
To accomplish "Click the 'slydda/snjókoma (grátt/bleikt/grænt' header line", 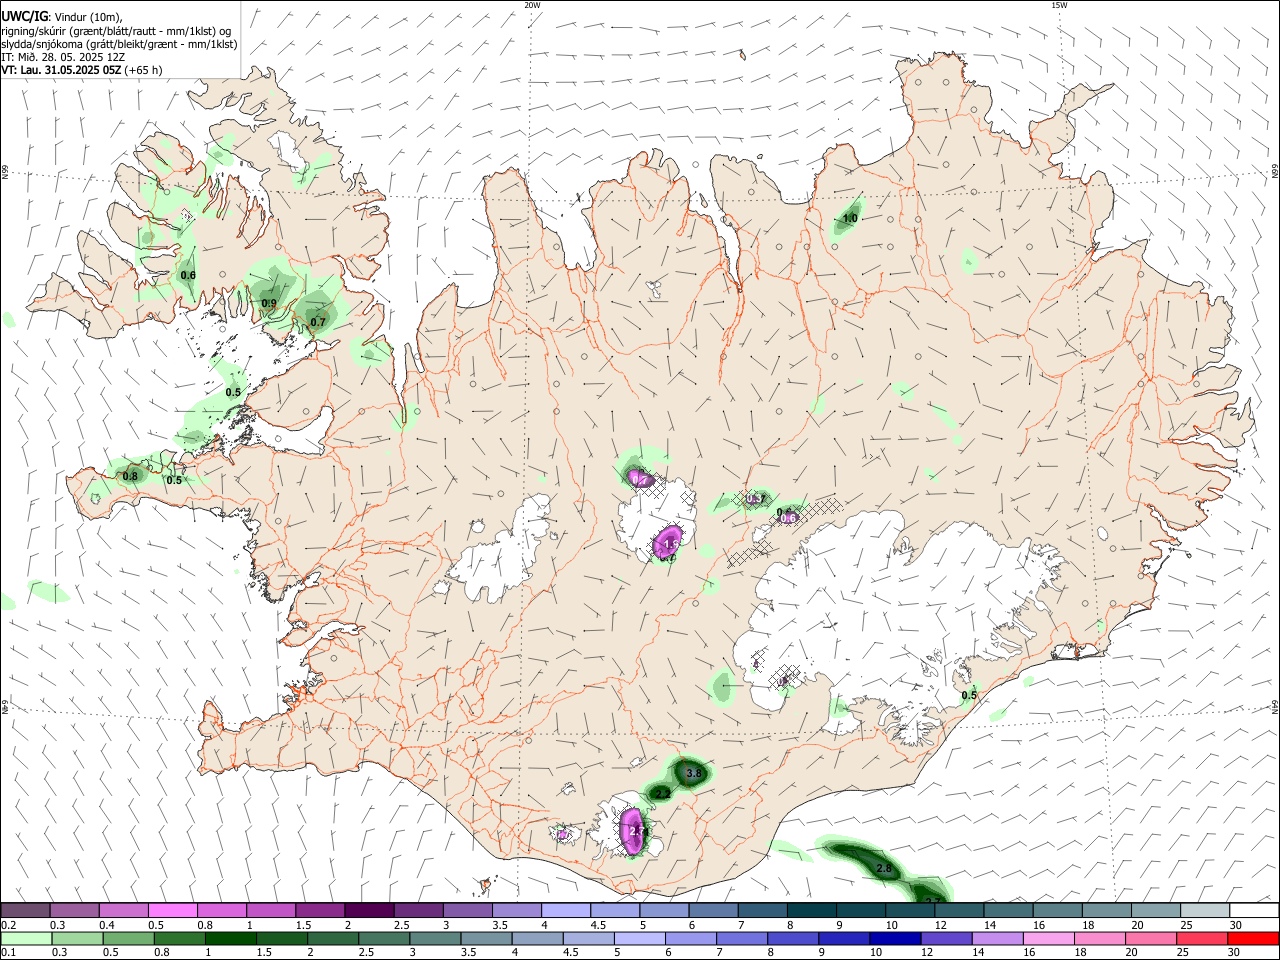I will 119,44.
